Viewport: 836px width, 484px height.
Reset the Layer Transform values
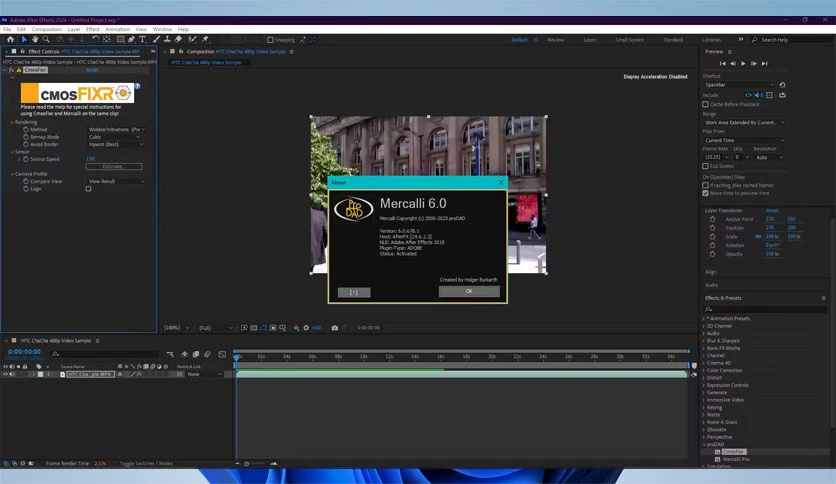tap(772, 211)
